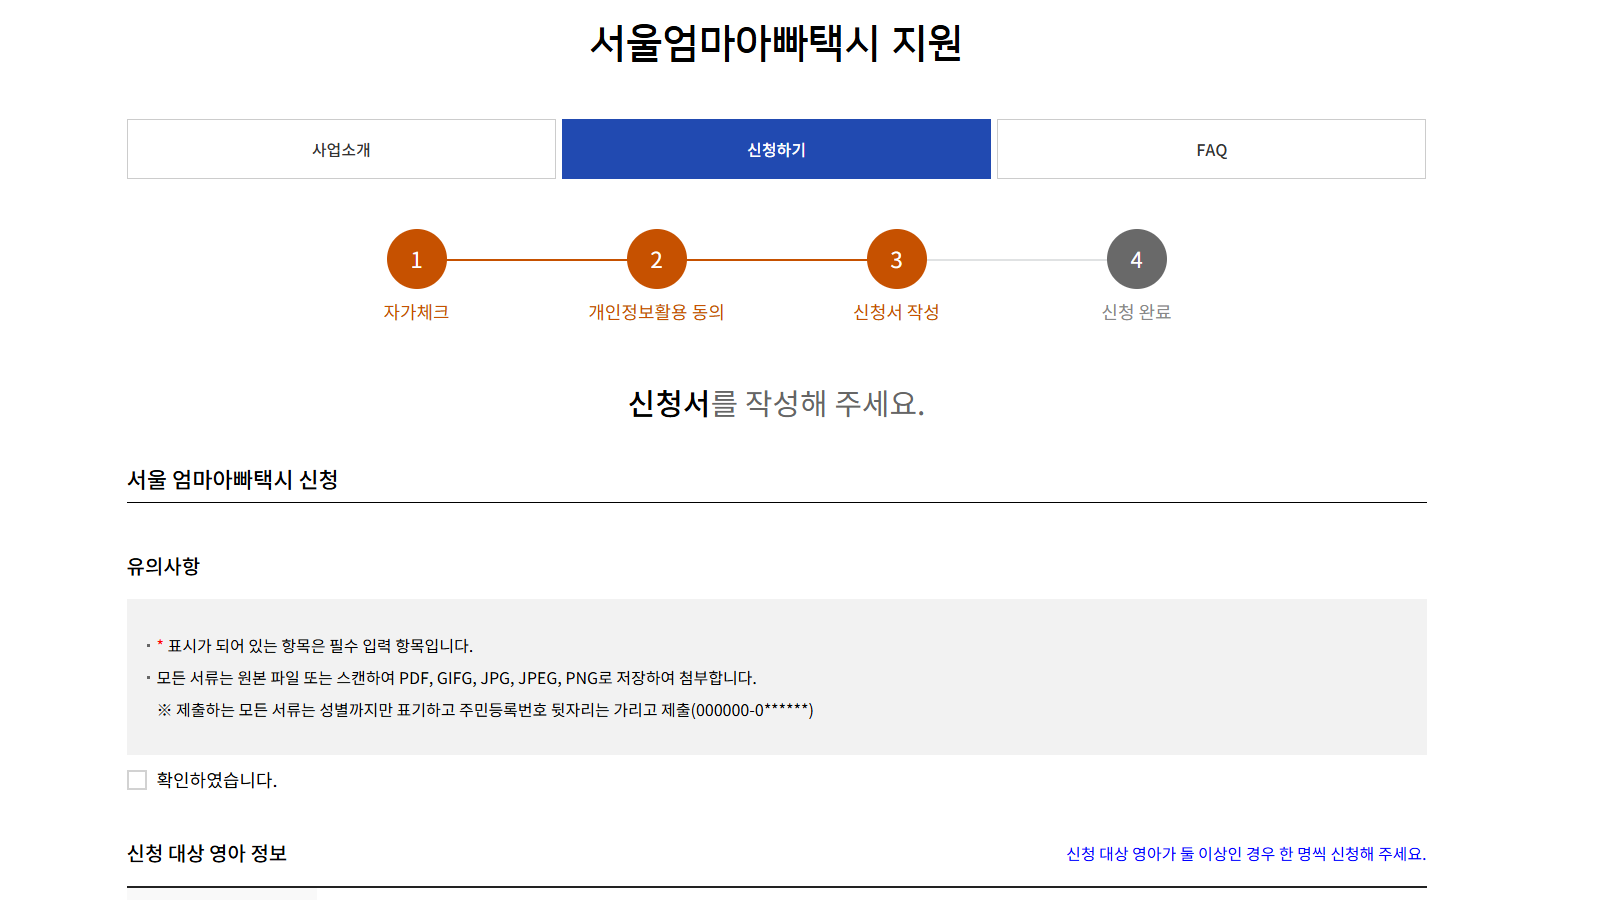Click the 자가체크 step label

coord(416,312)
